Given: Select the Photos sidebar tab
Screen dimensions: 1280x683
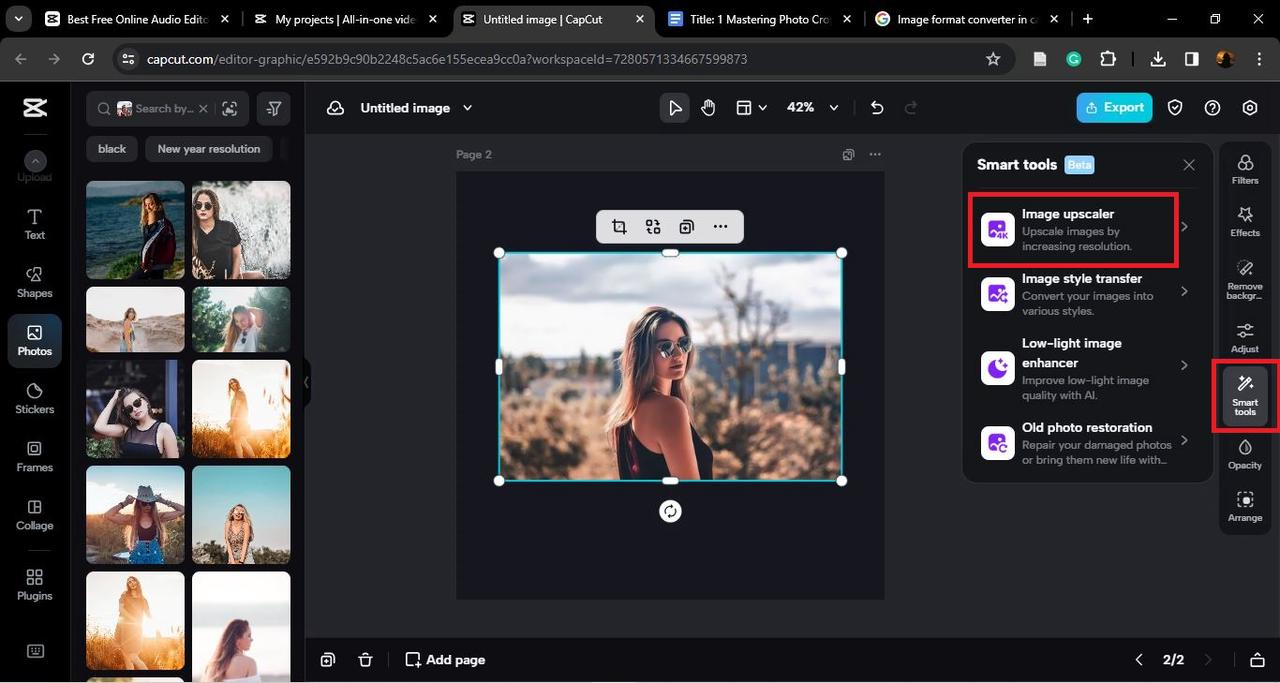Looking at the screenshot, I should [x=35, y=340].
